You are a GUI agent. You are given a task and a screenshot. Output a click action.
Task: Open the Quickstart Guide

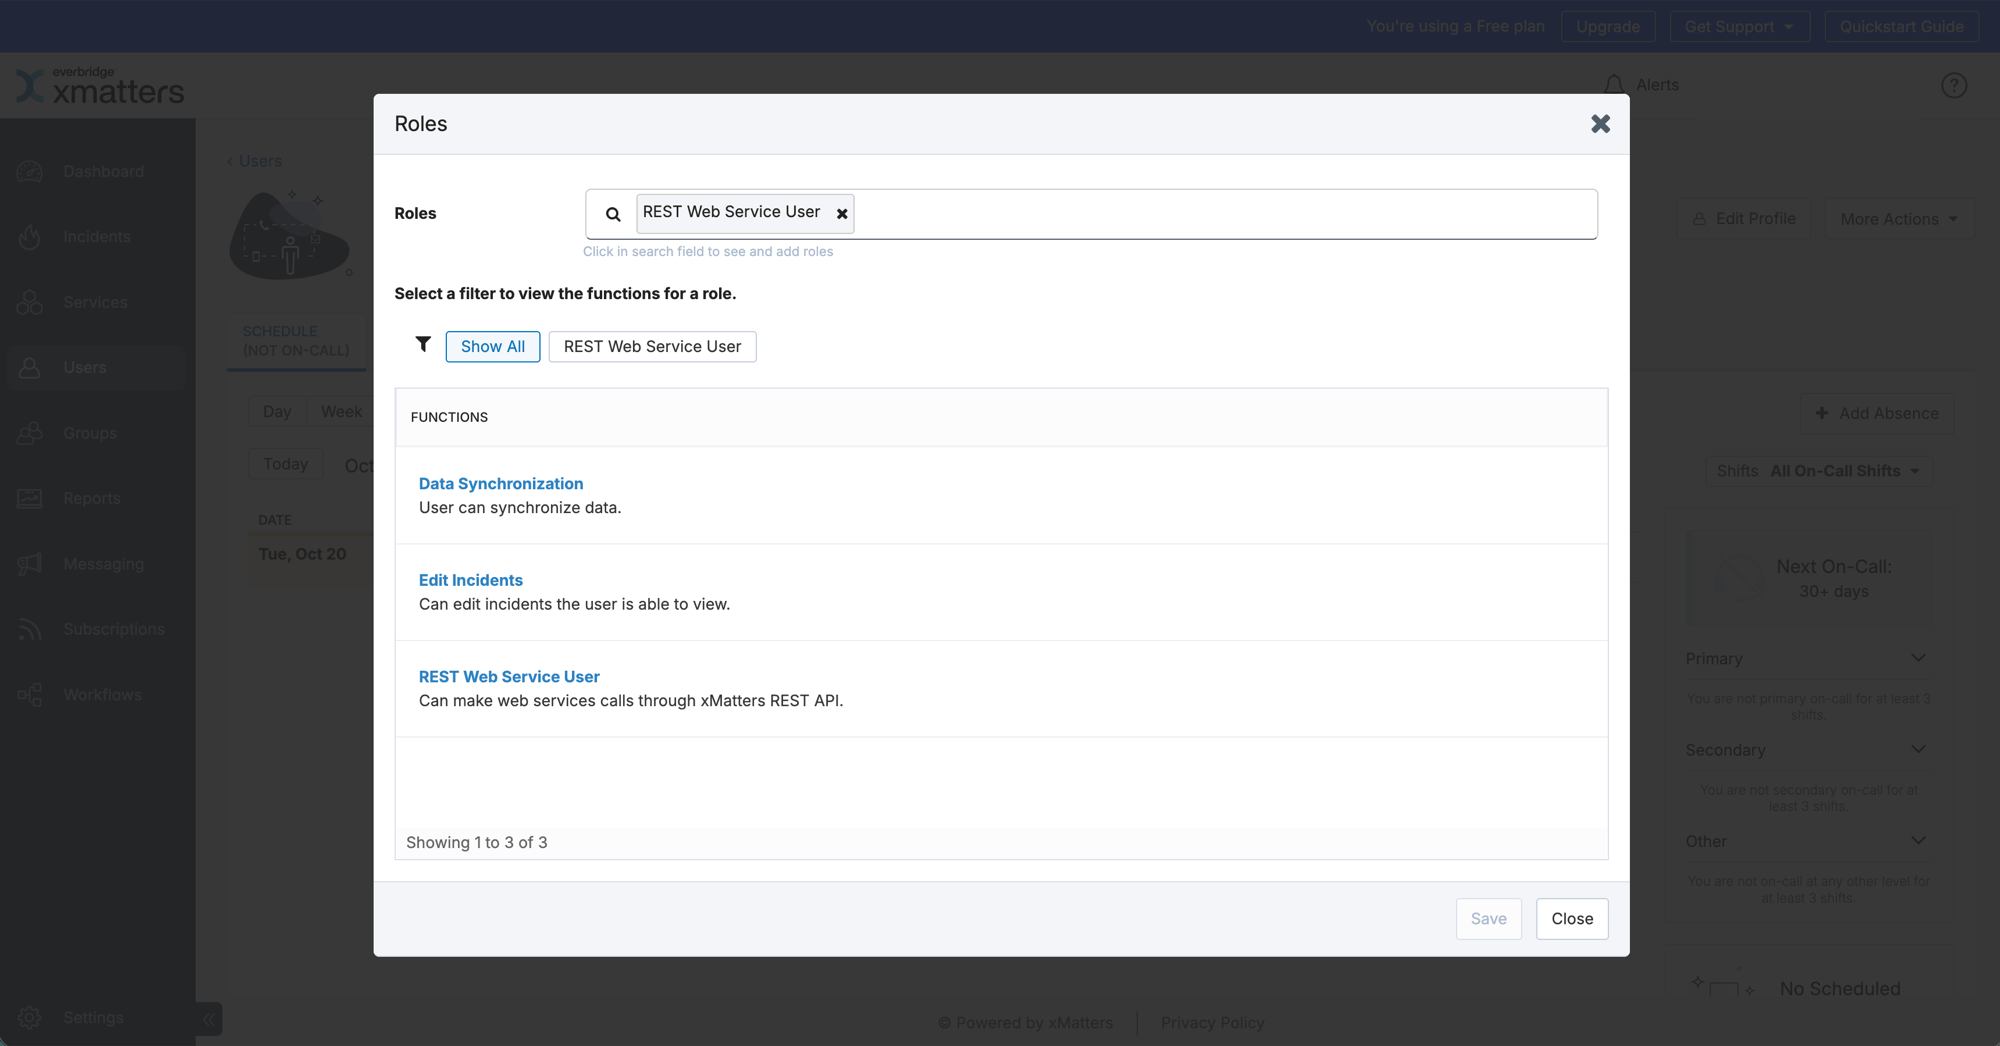[x=1901, y=26]
